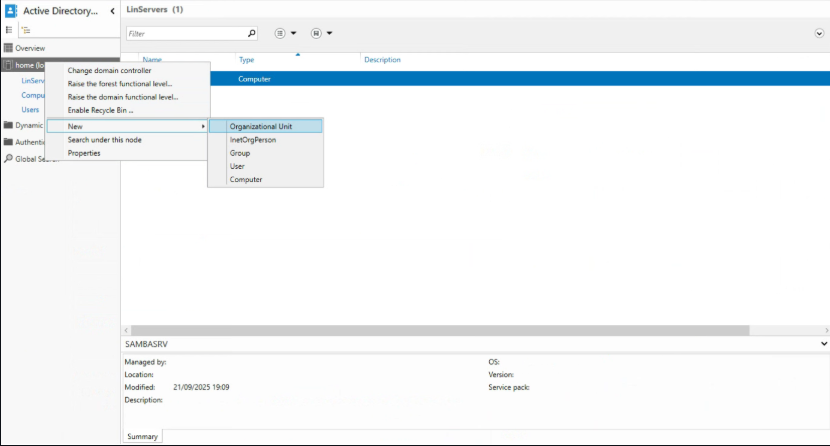
Task: Type in the Filter input field
Action: click(185, 33)
